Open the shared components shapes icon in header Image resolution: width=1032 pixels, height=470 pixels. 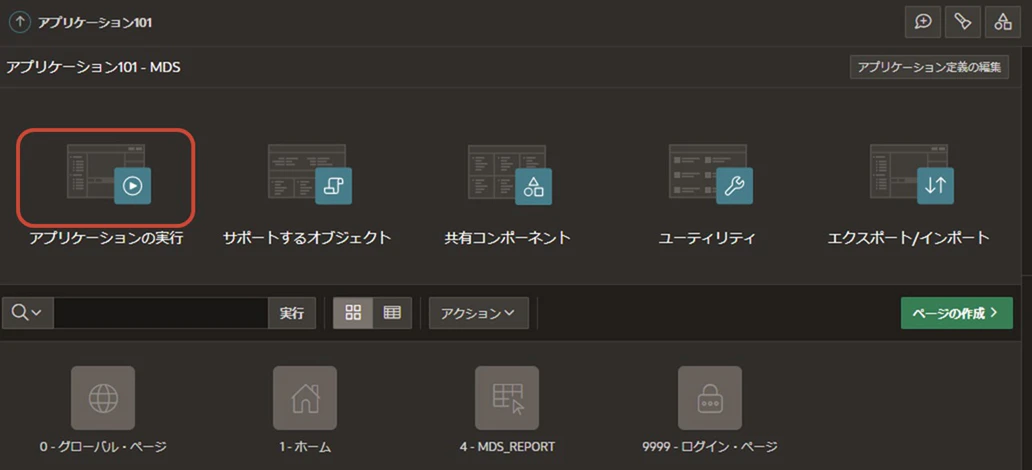[x=1002, y=22]
